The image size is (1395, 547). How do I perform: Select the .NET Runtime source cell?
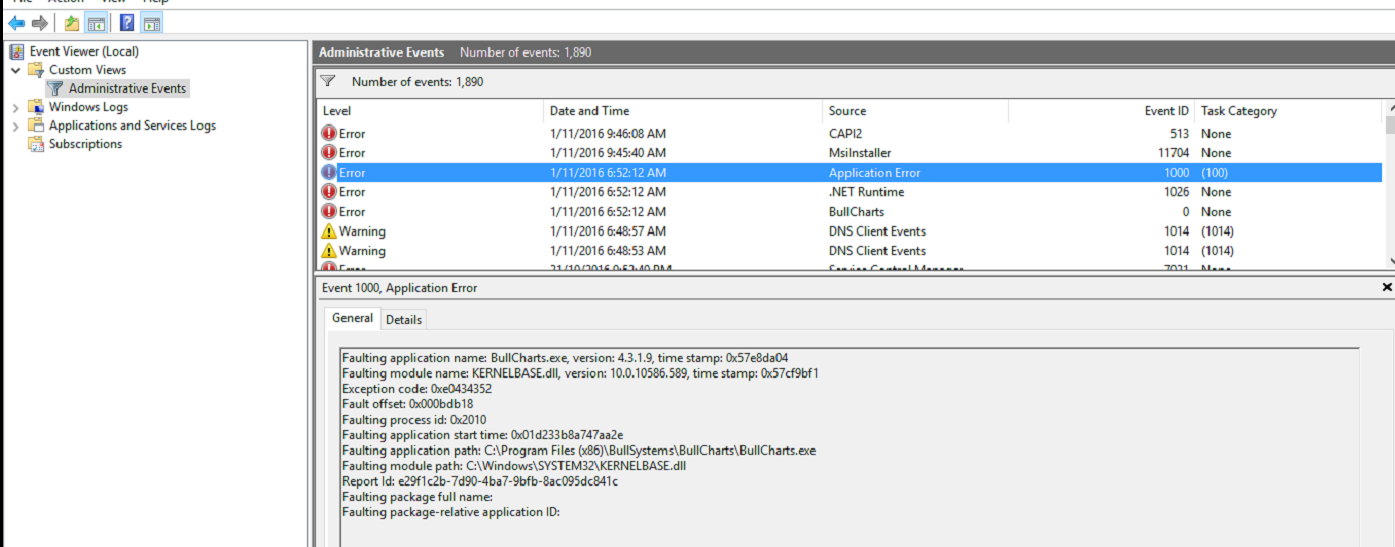click(x=866, y=192)
